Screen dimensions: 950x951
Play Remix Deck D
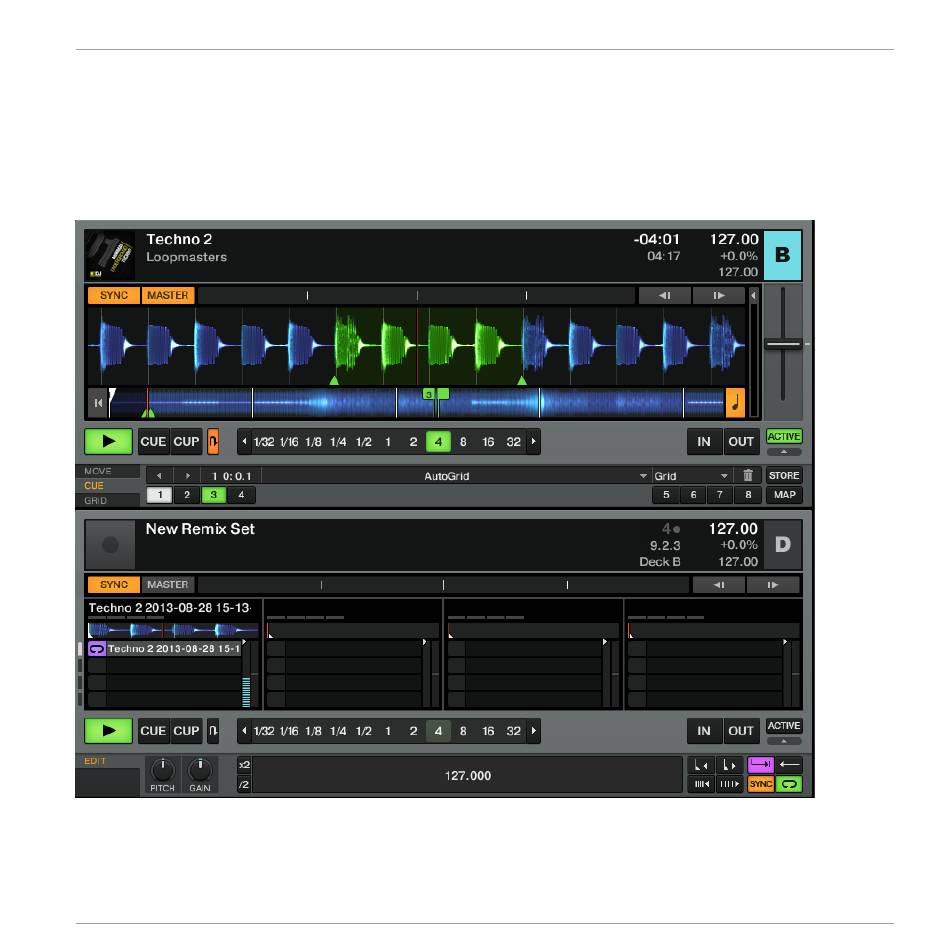pyautogui.click(x=109, y=731)
